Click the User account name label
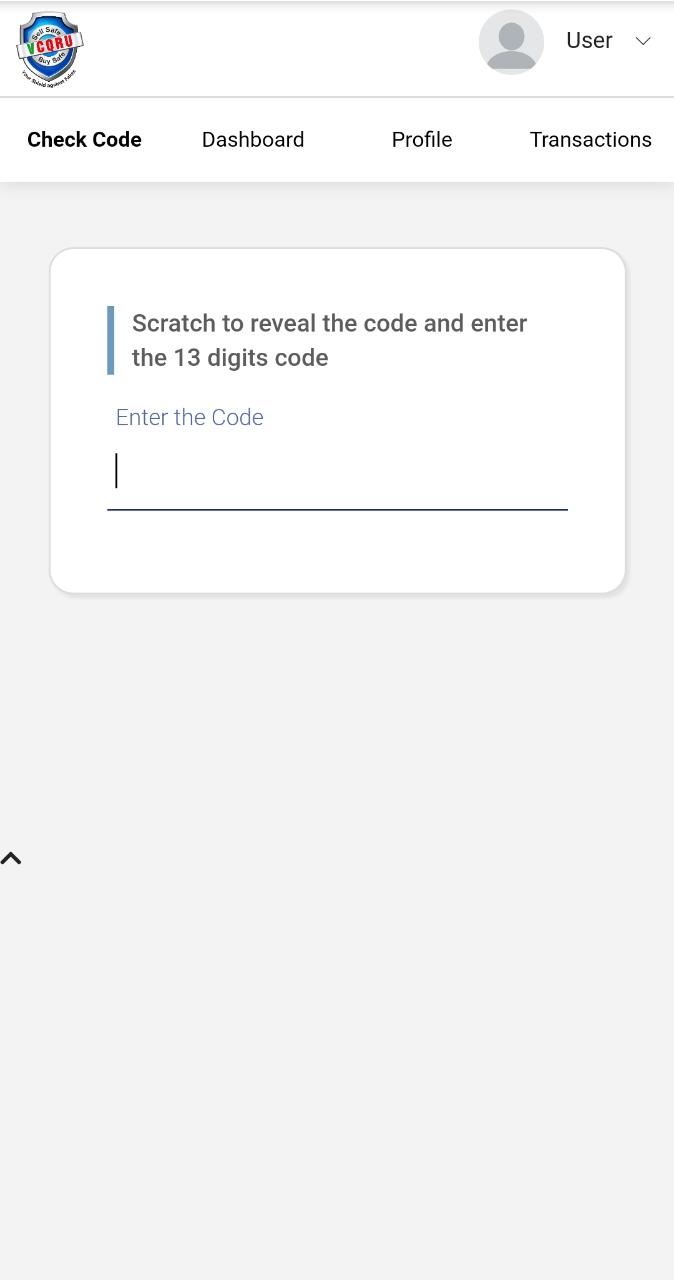The image size is (674, 1280). point(589,40)
